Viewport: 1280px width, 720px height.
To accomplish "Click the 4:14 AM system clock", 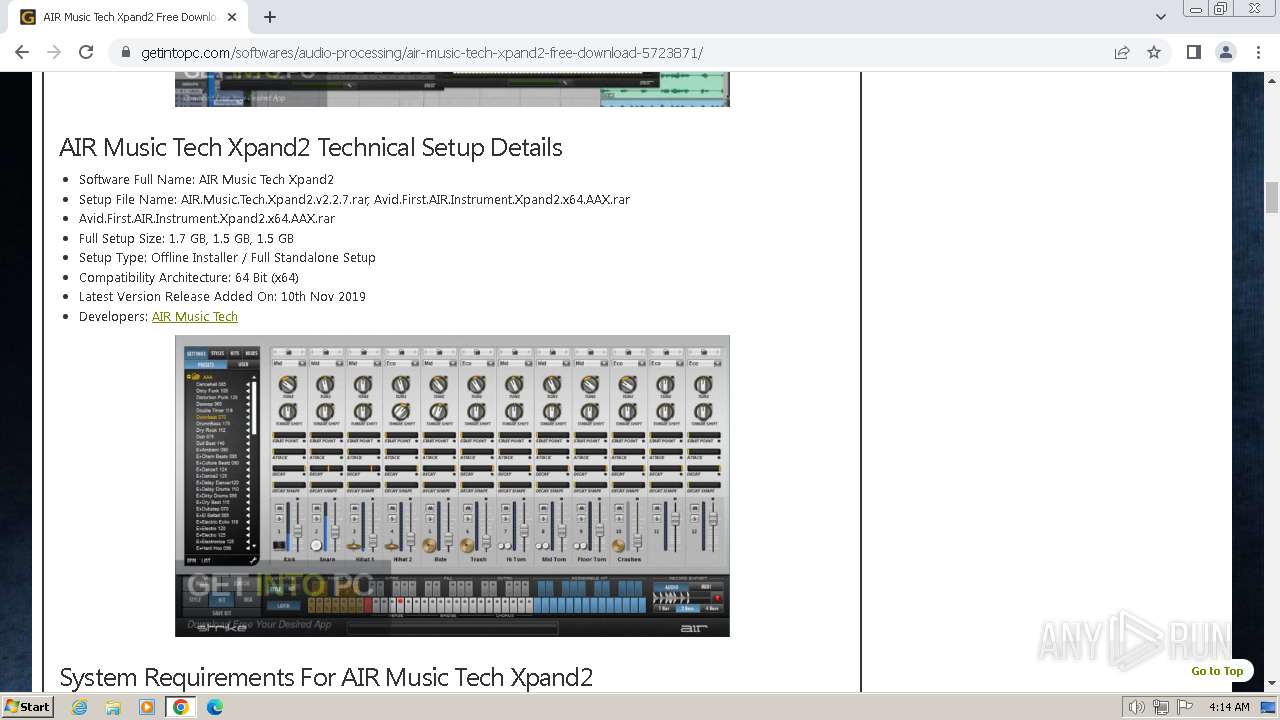I will (x=1229, y=707).
